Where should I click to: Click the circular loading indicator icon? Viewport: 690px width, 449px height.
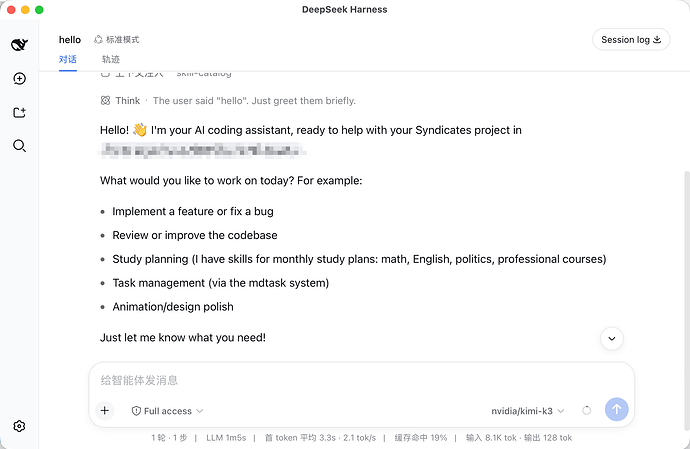point(587,411)
